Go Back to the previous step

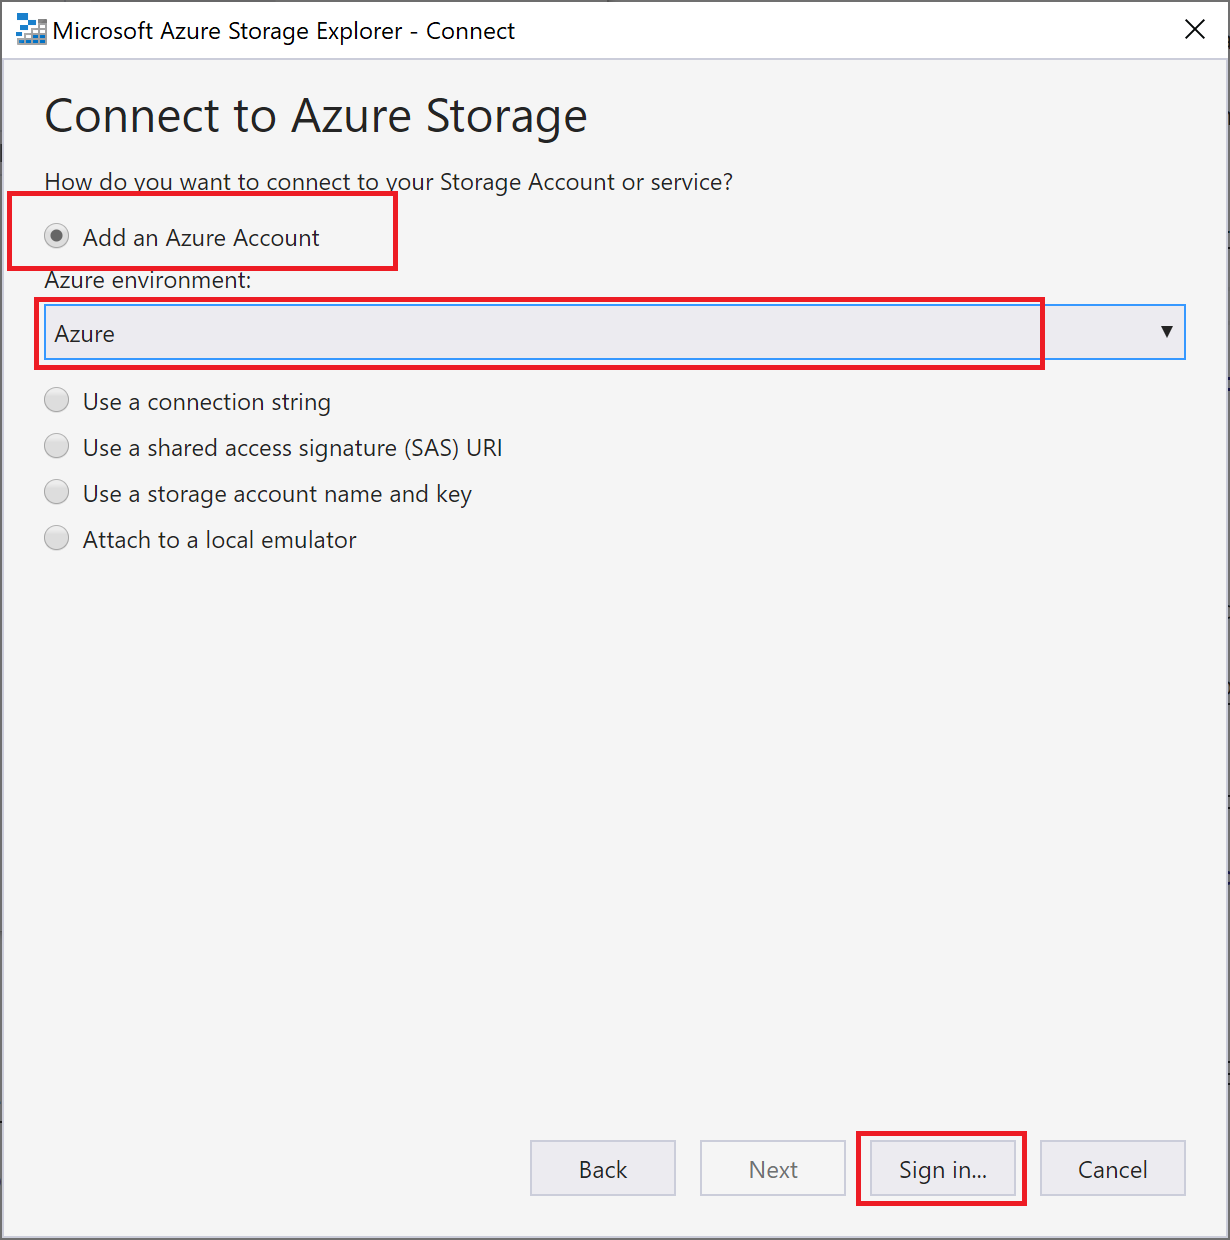pyautogui.click(x=602, y=1168)
